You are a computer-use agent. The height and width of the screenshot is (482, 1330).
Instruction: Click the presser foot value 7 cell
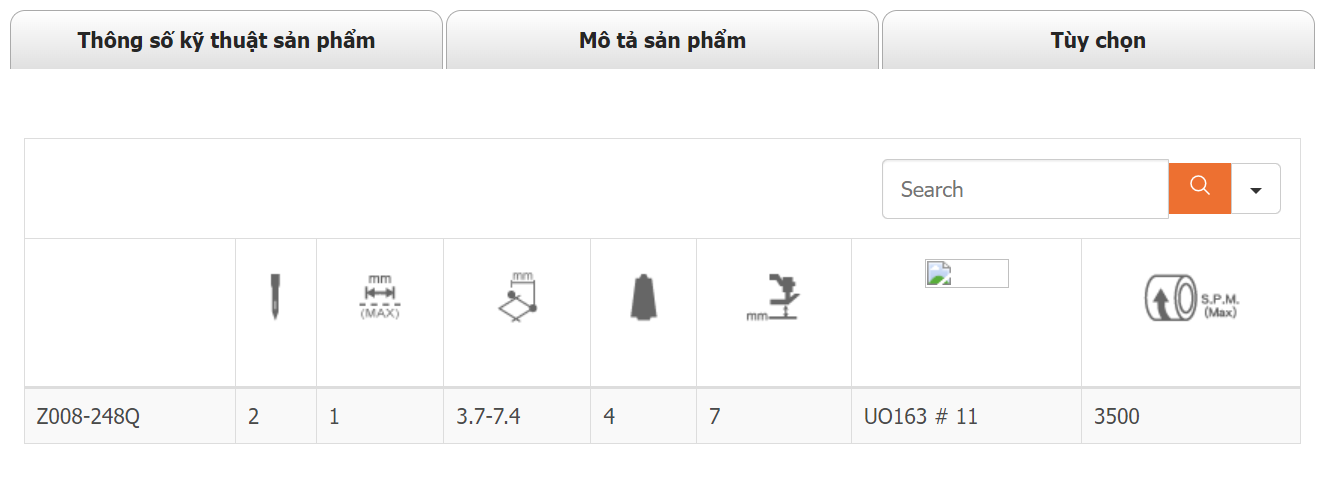pos(774,416)
